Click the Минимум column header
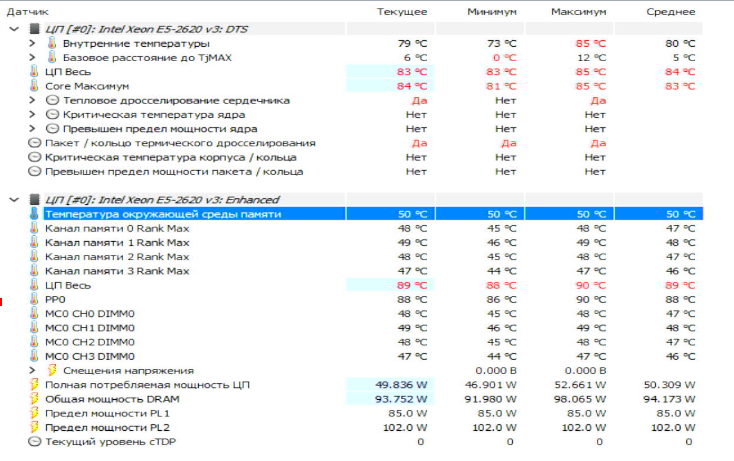Screen dimensions: 734x461 coord(492,12)
